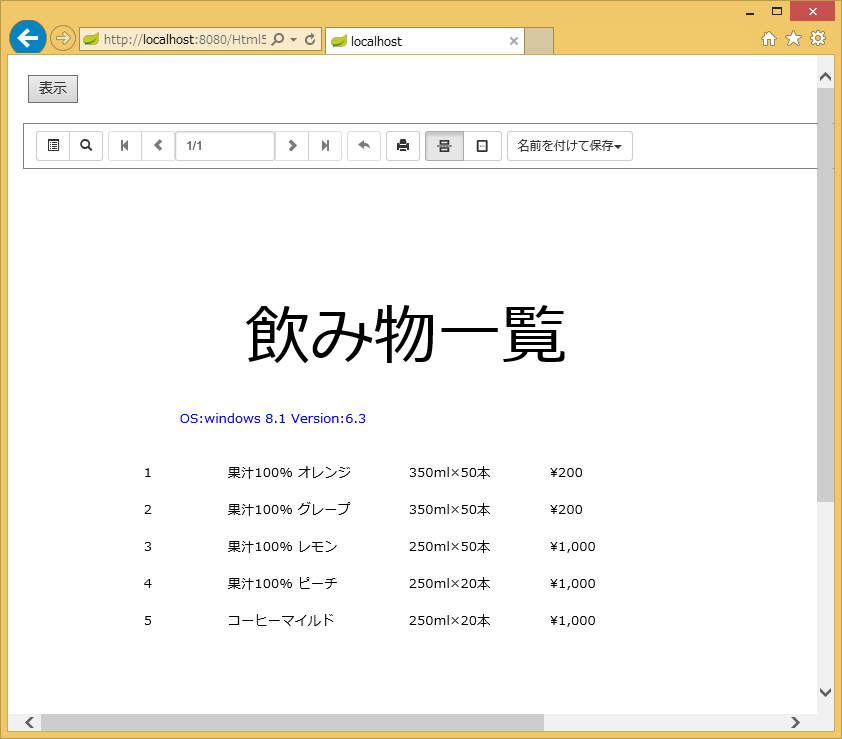Go to first page of report
The height and width of the screenshot is (739, 842).
tap(125, 146)
